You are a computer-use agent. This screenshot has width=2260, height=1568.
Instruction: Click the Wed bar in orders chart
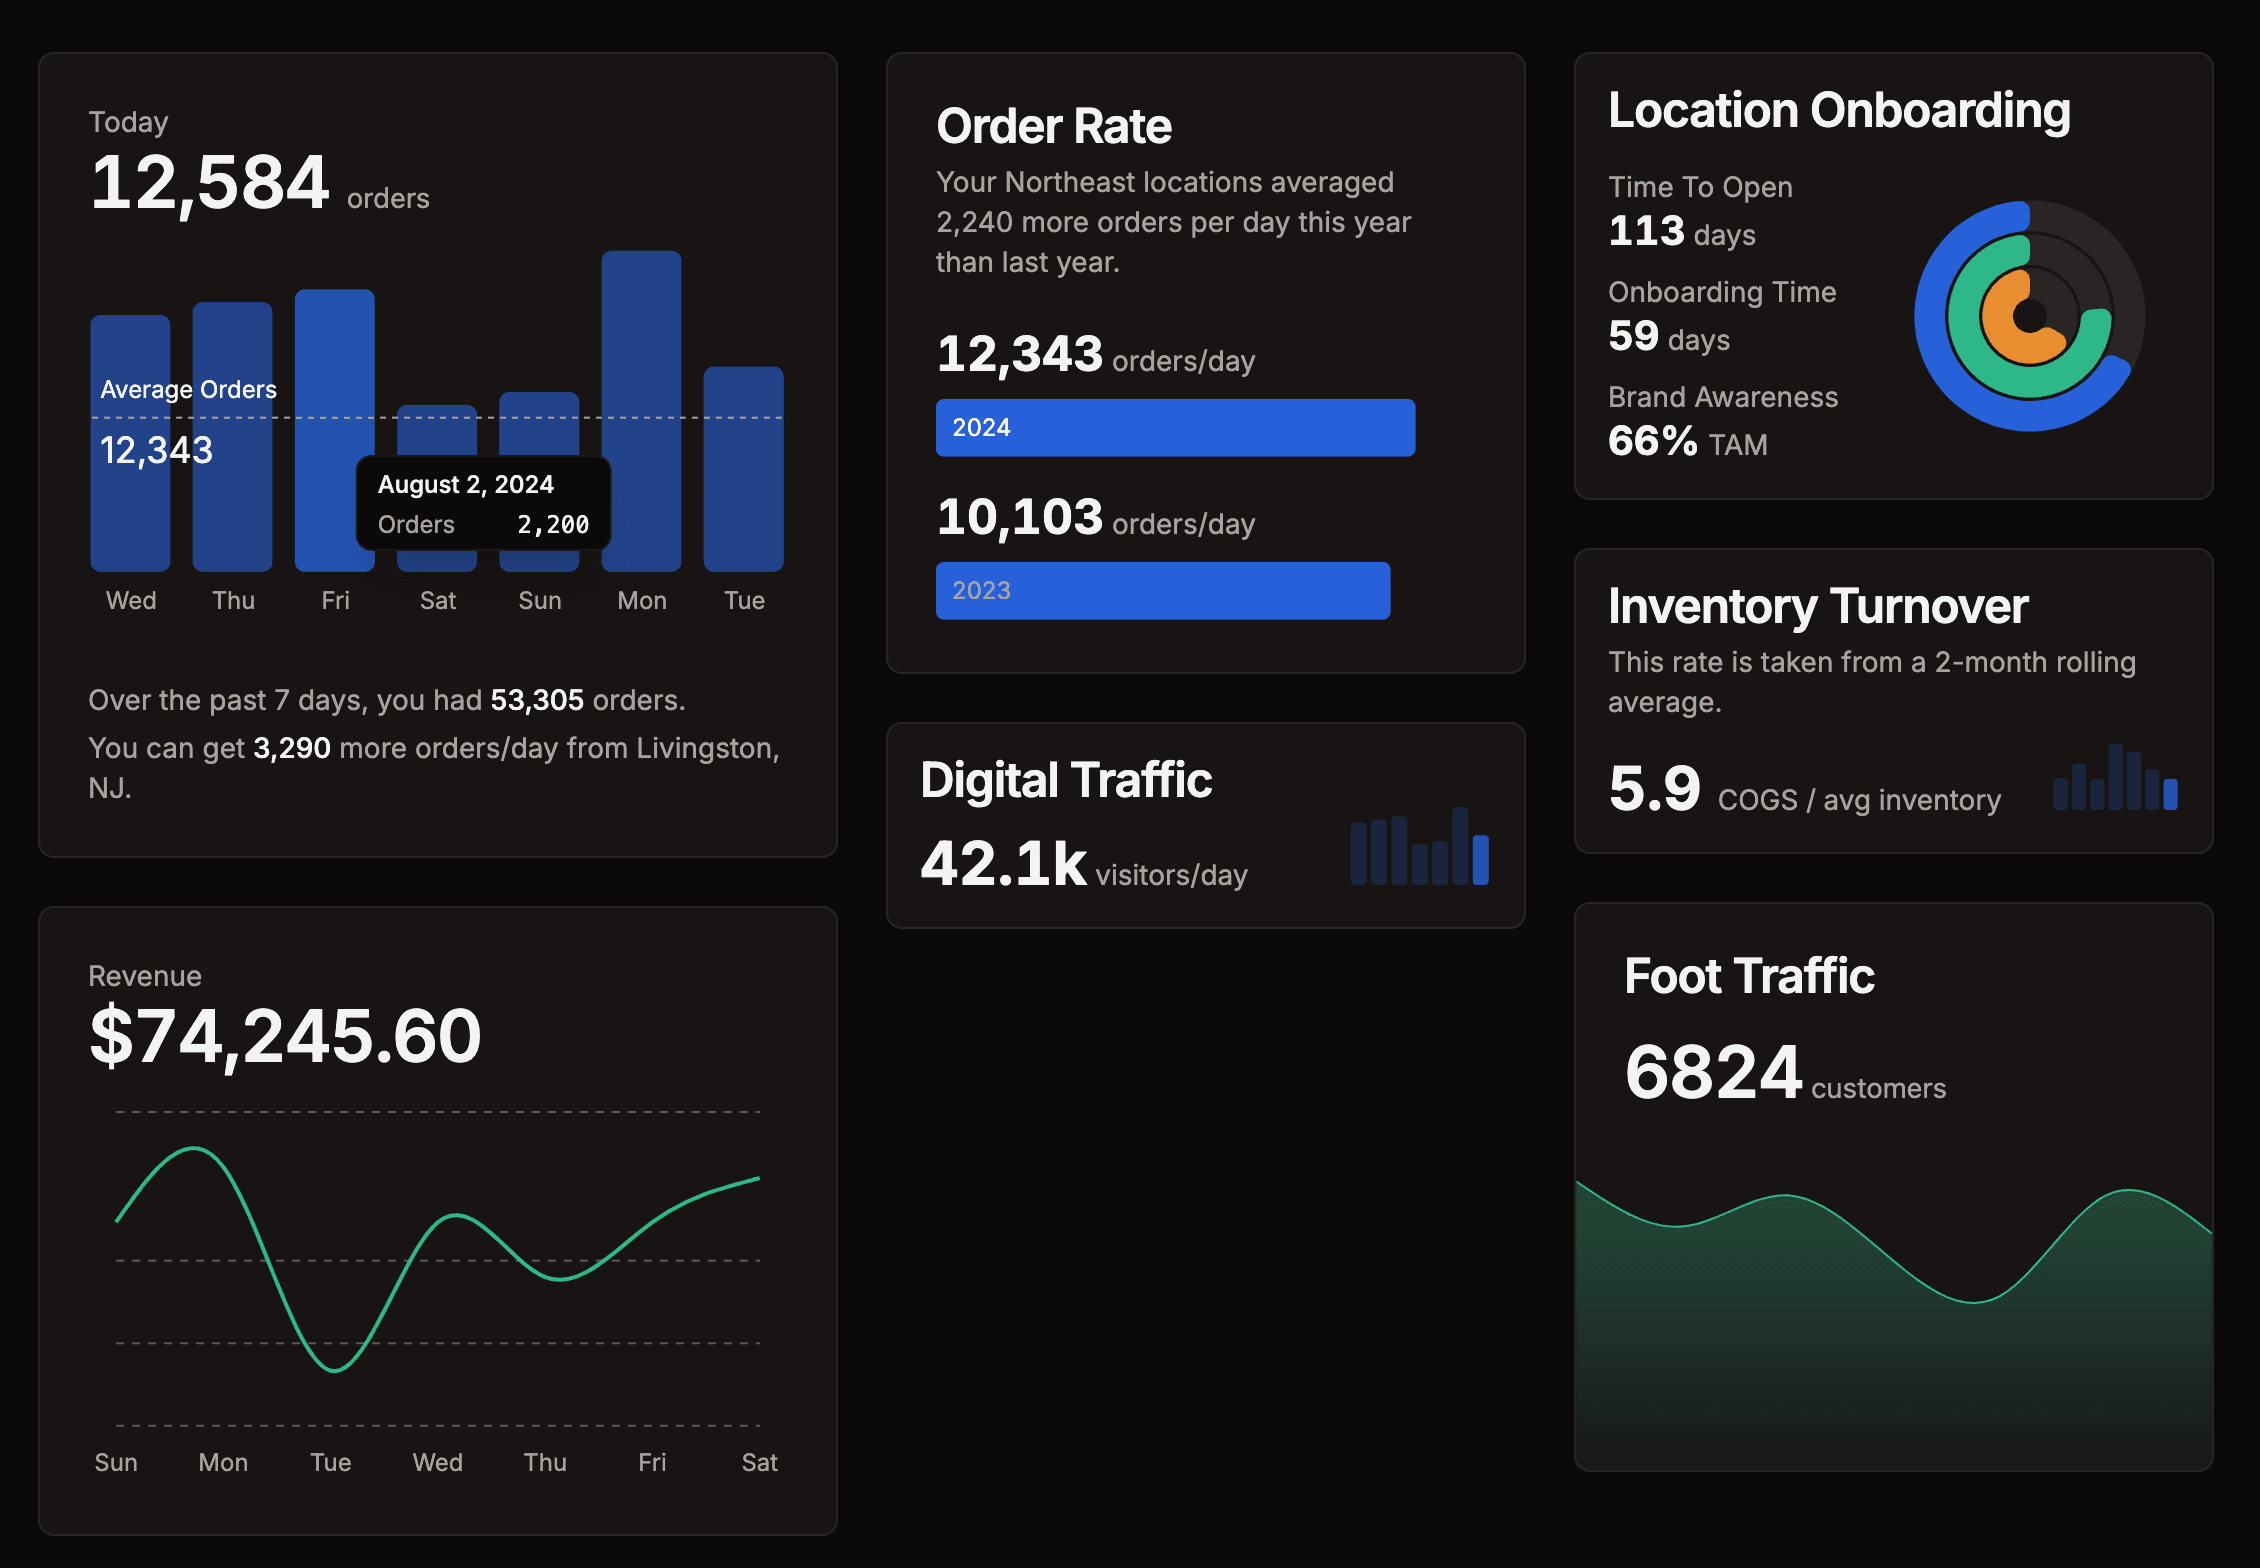tap(130, 443)
